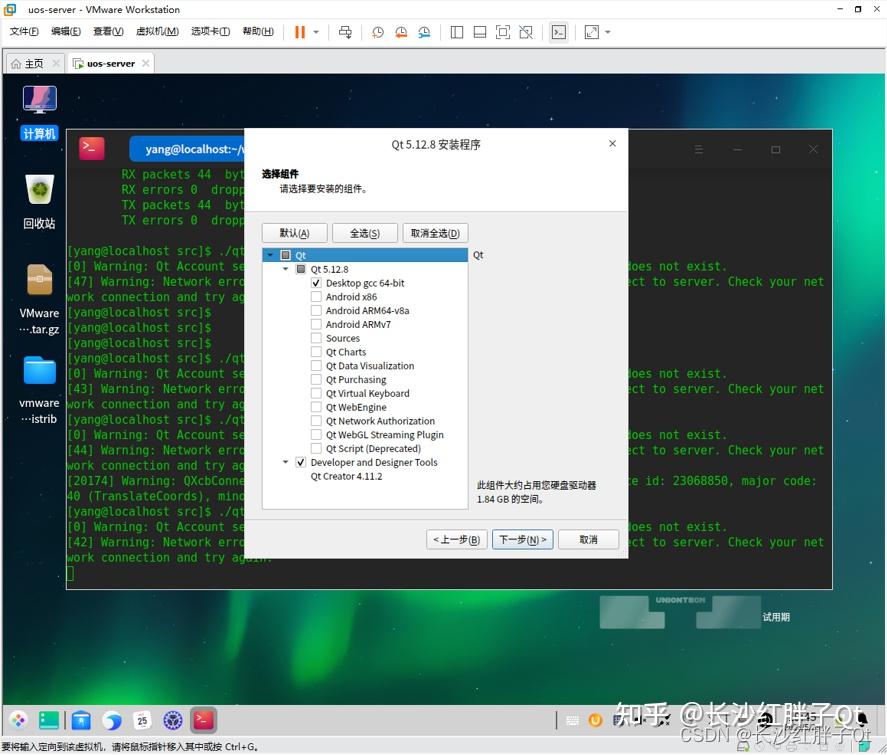
Task: Uncheck the Desktop gcc 64-bit component
Action: coord(316,283)
